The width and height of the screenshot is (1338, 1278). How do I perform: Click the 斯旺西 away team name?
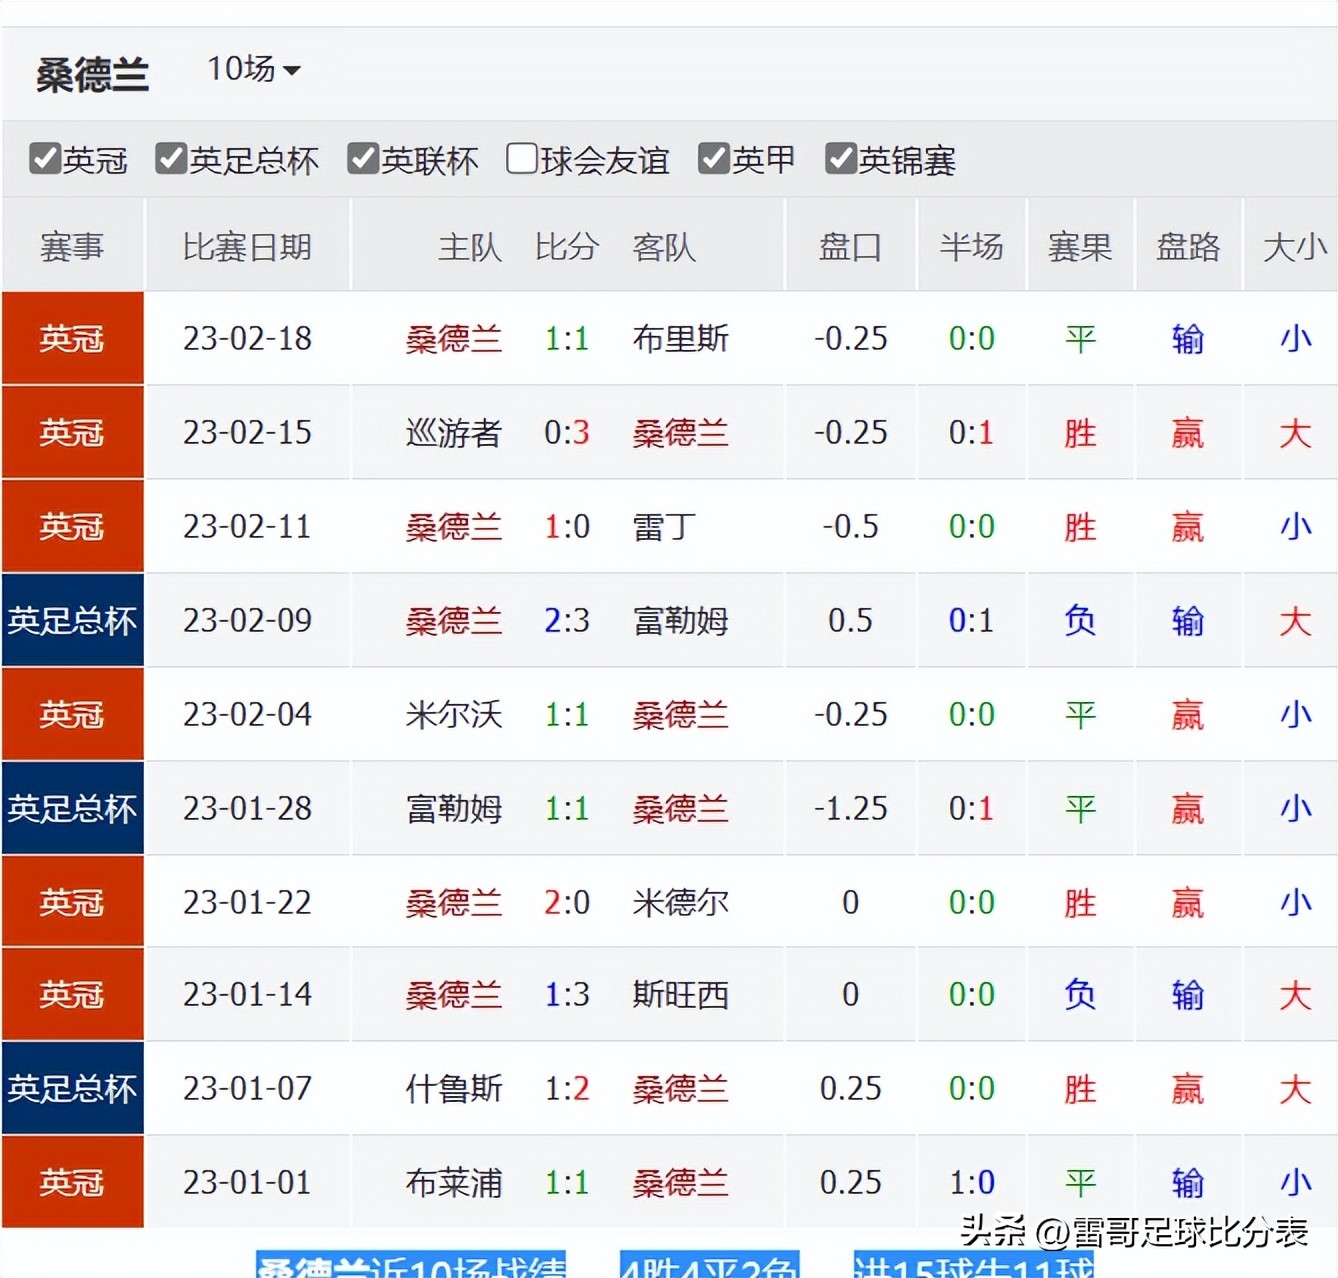coord(679,995)
